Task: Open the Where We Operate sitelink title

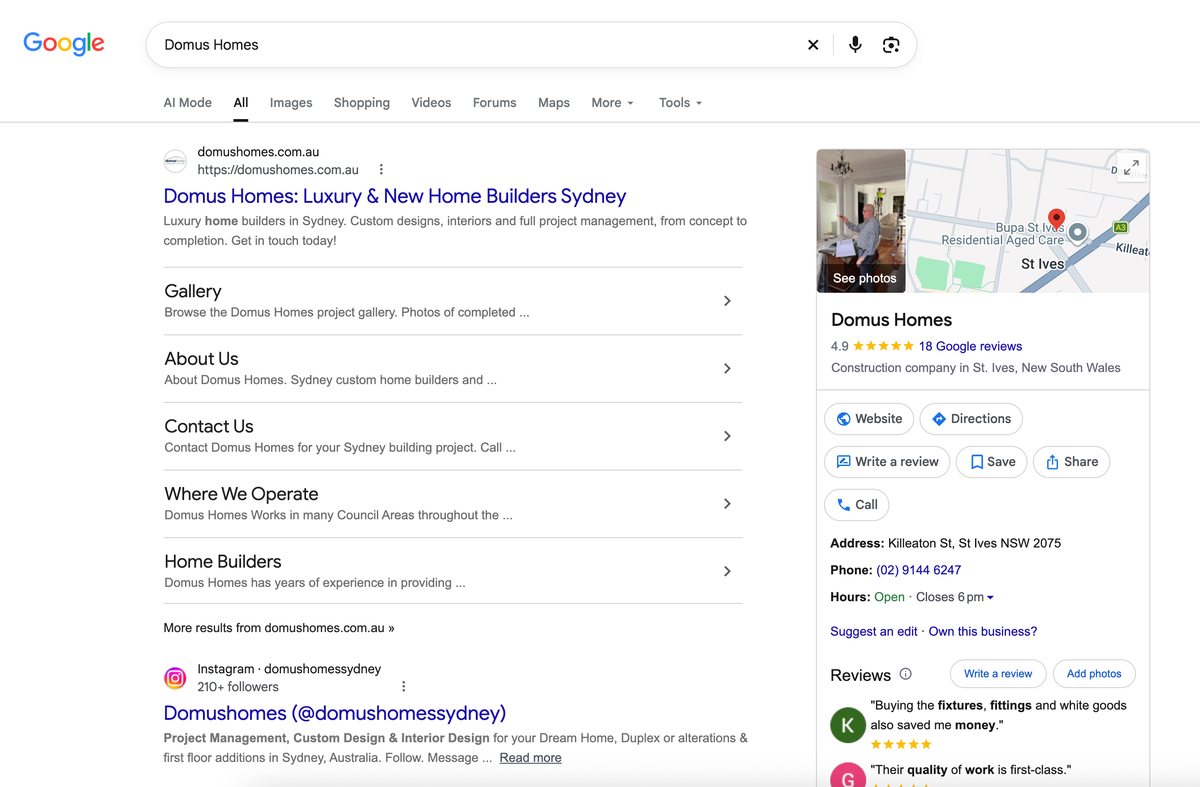Action: [241, 494]
